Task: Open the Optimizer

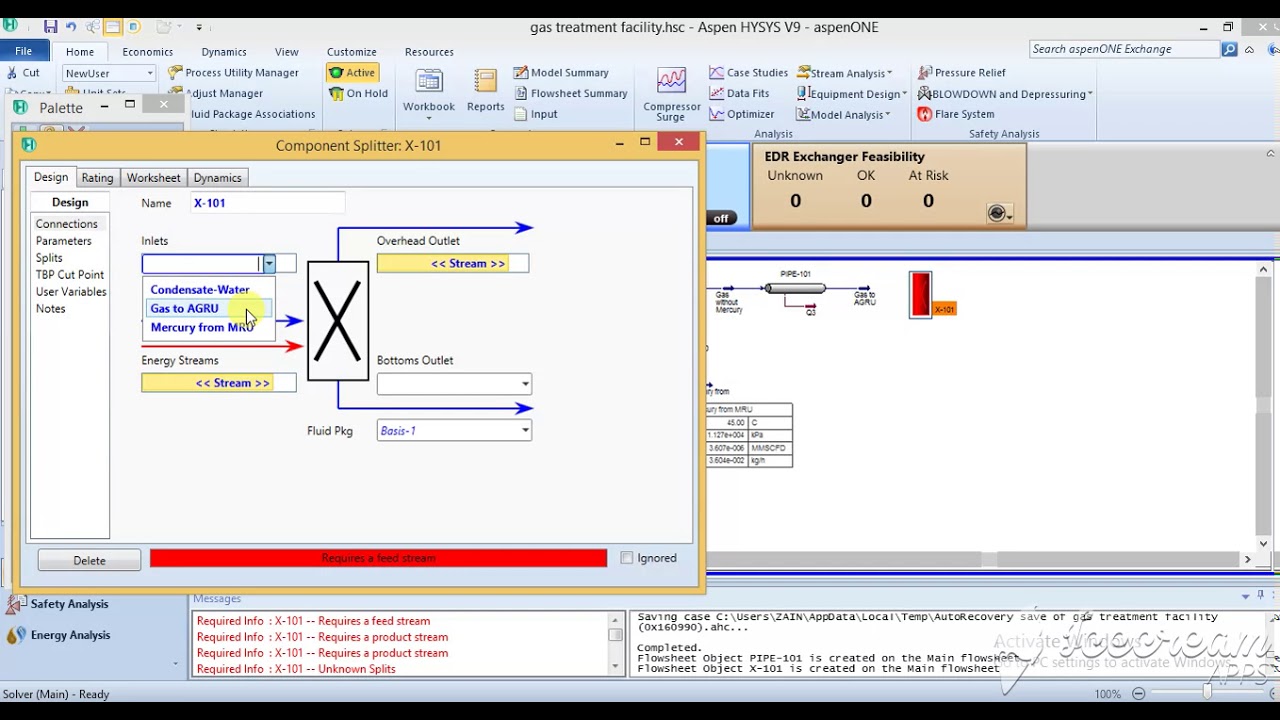Action: tap(742, 114)
